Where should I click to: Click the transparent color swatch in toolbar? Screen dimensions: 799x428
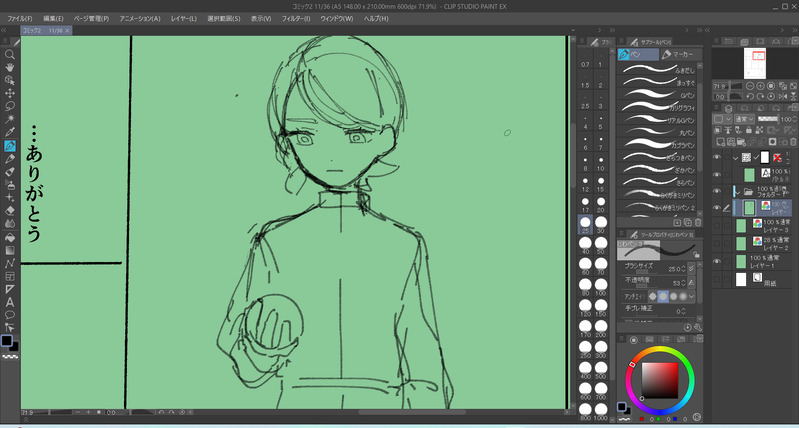click(x=10, y=357)
